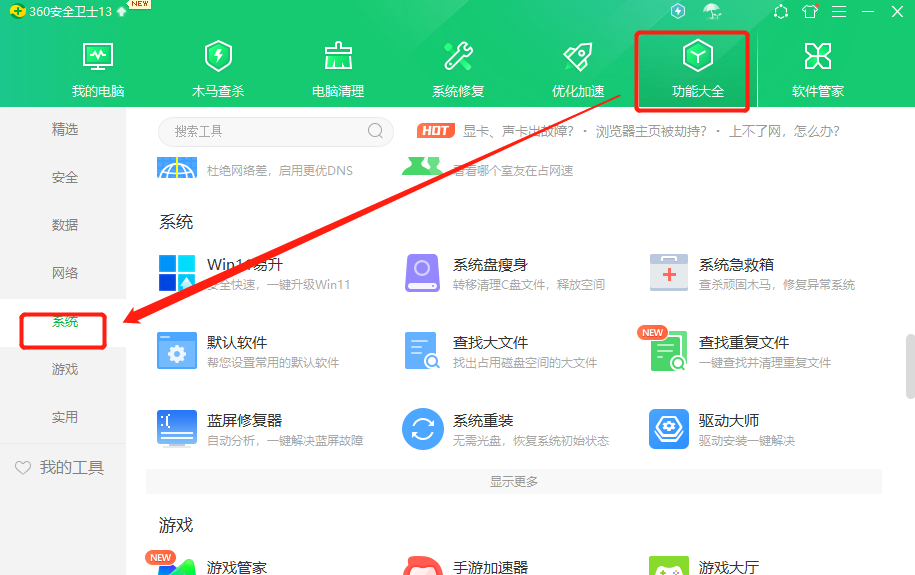This screenshot has width=915, height=575.
Task: Open 系统急救箱 first-aid icon
Action: point(669,273)
